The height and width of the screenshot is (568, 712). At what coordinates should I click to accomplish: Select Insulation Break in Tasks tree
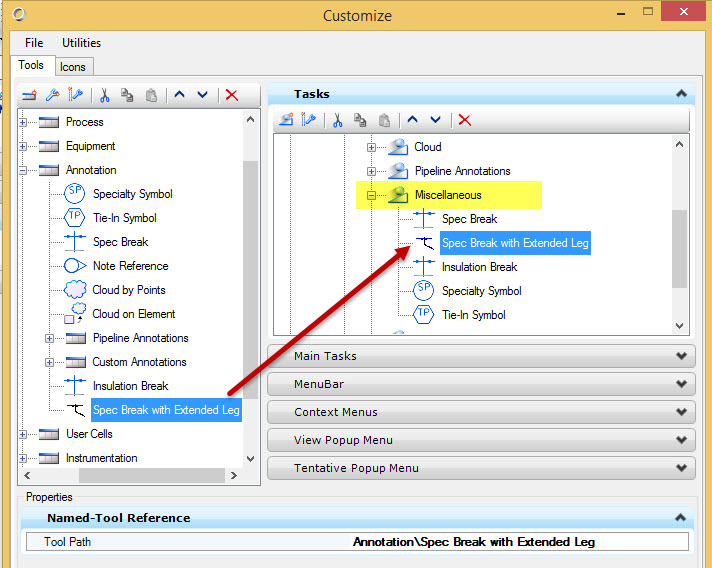pyautogui.click(x=480, y=267)
